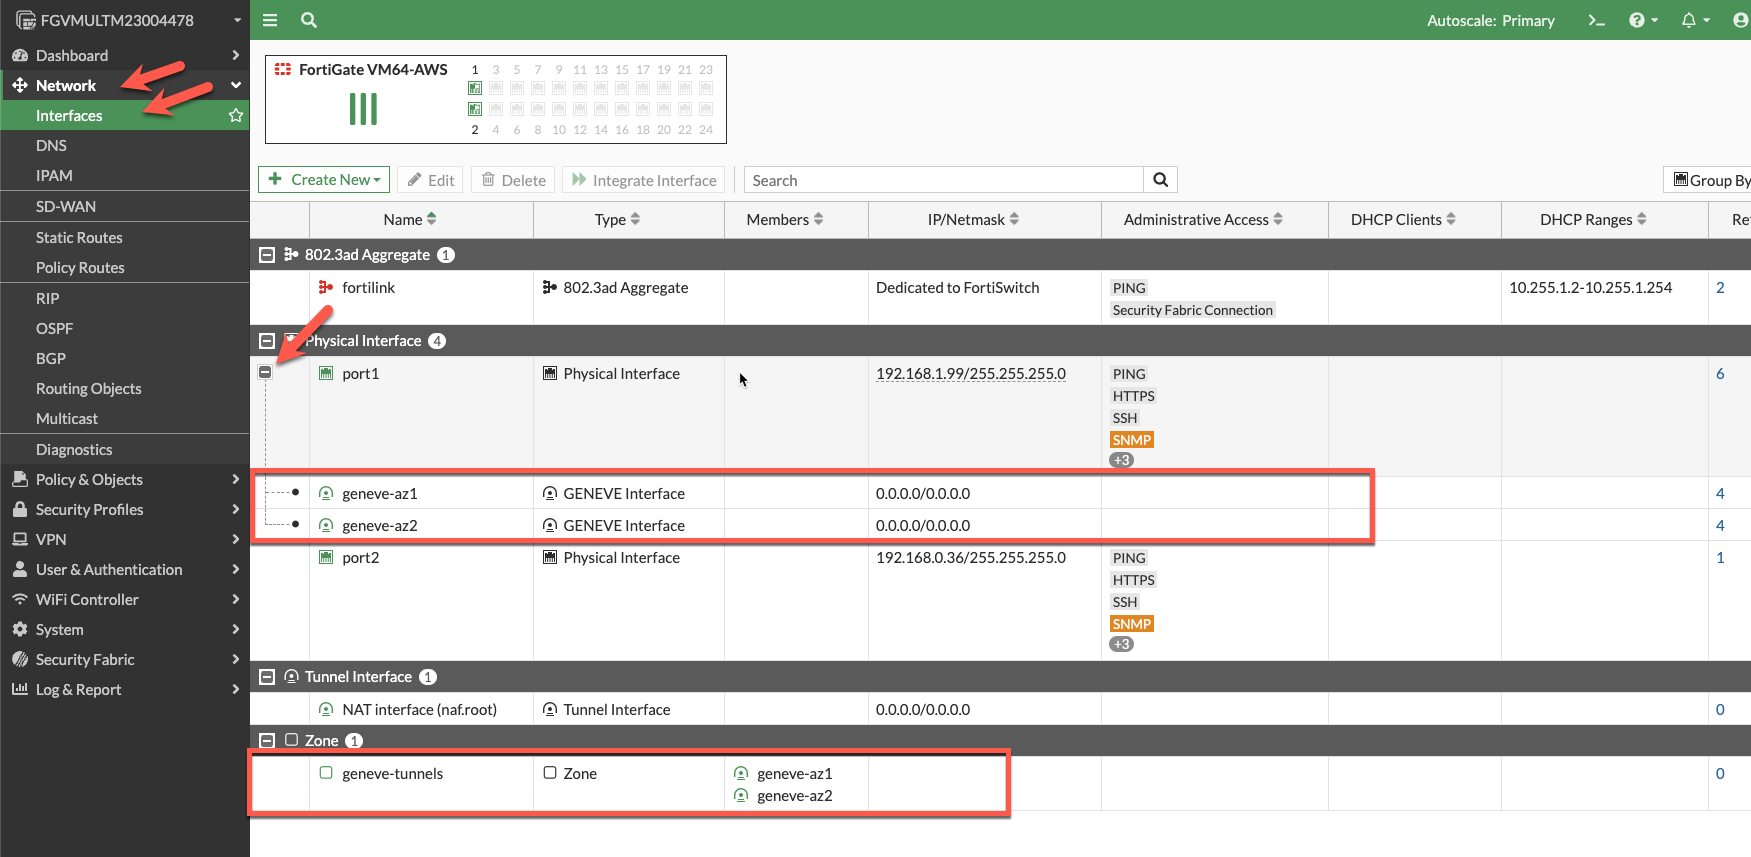Click port 2 icon on FortiGate faceplate
The height and width of the screenshot is (857, 1751).
[x=475, y=109]
